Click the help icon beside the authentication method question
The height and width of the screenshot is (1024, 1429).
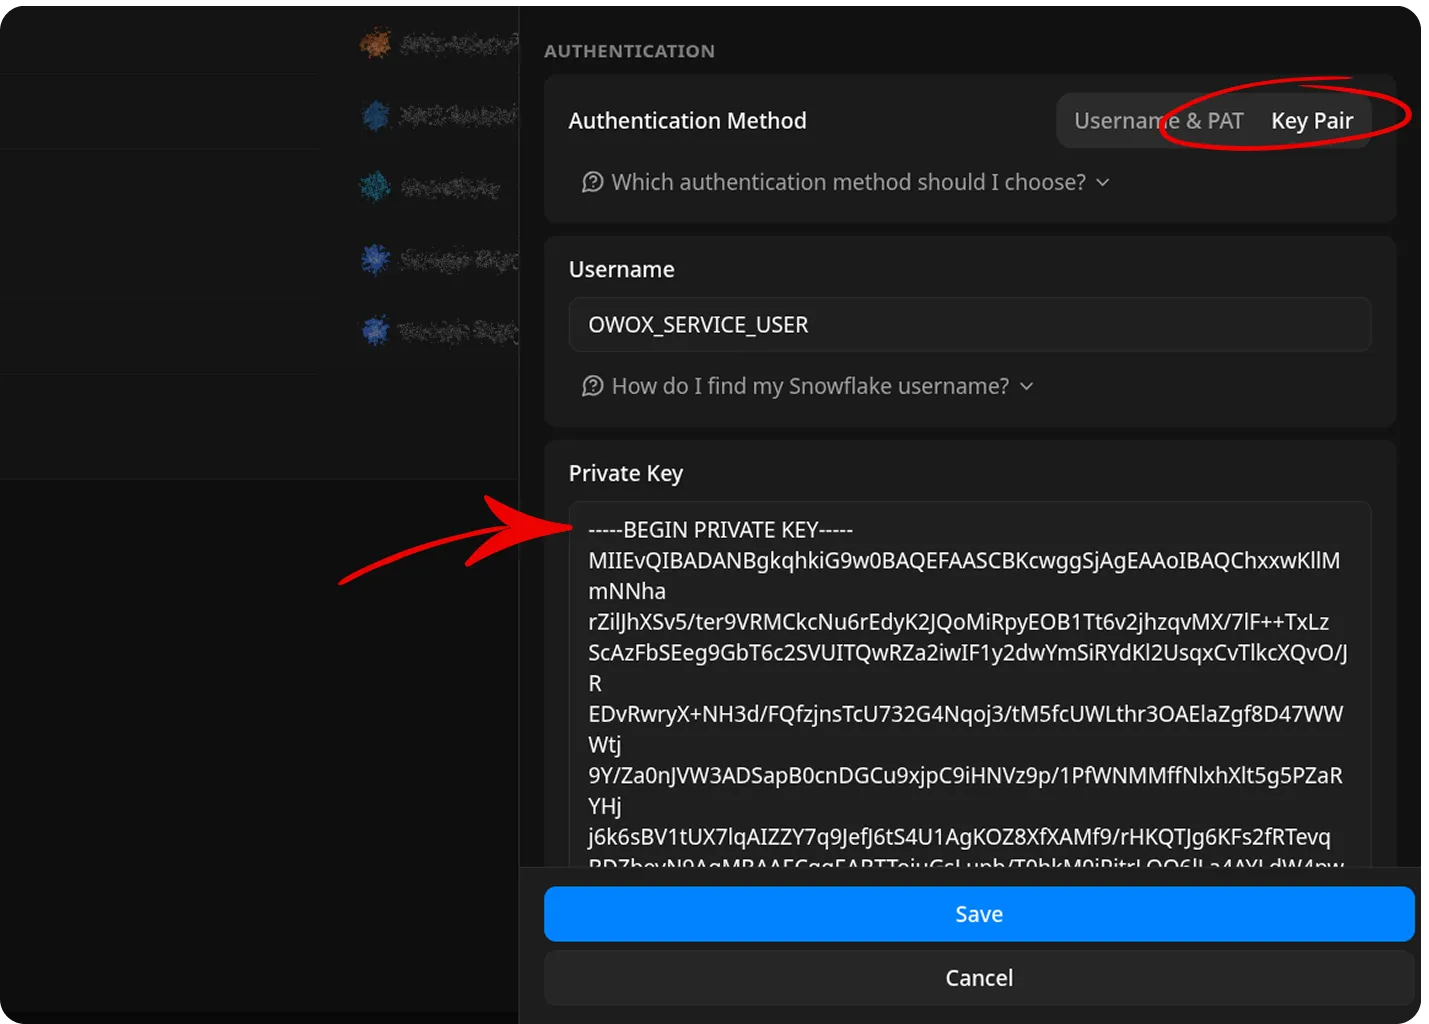(592, 182)
